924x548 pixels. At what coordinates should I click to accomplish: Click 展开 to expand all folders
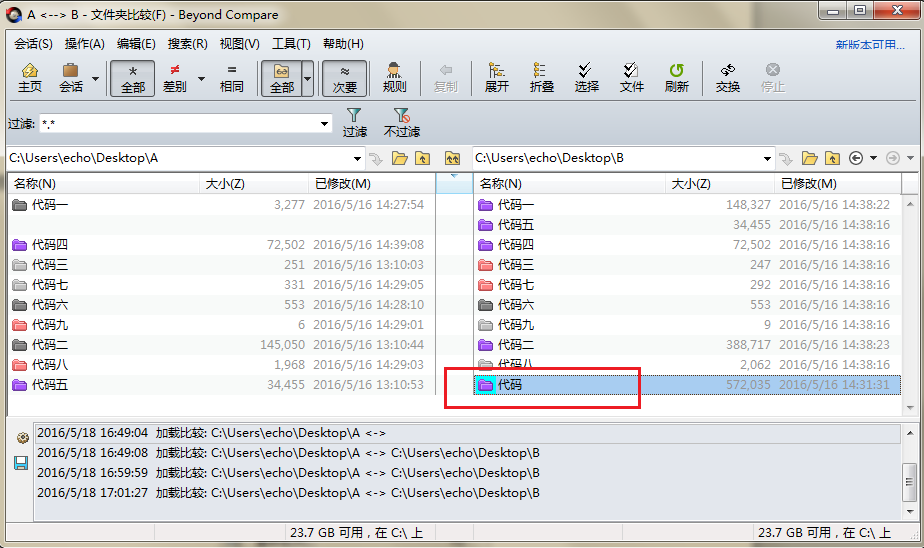coord(497,78)
